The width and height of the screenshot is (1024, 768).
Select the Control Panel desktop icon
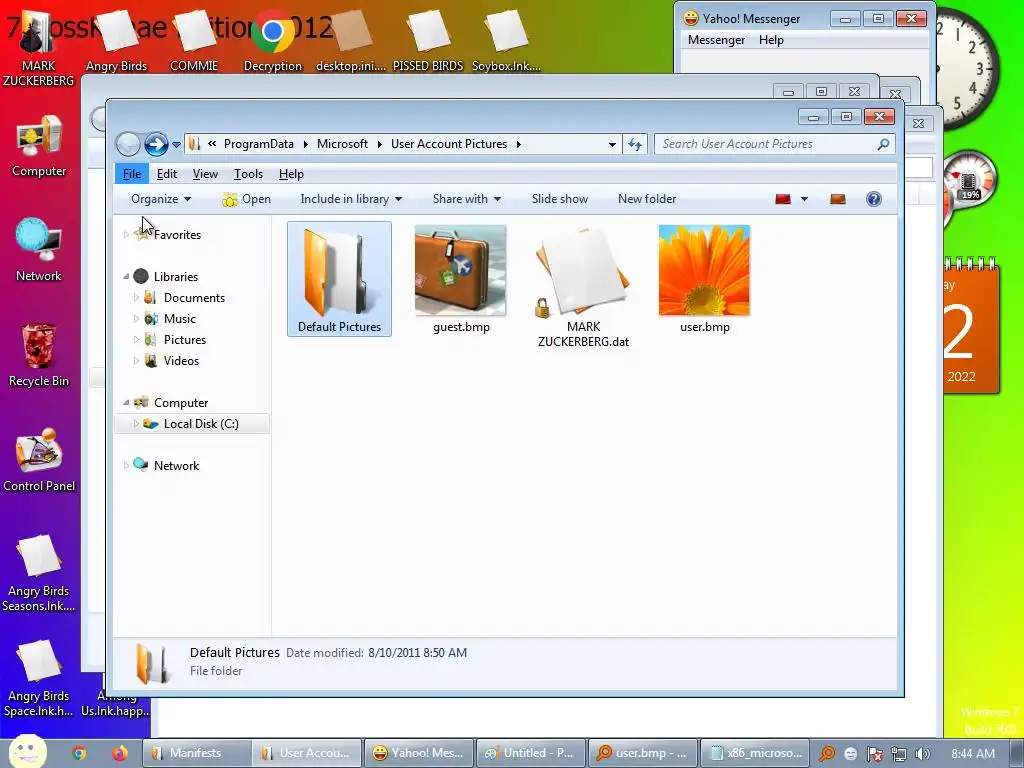pos(39,460)
